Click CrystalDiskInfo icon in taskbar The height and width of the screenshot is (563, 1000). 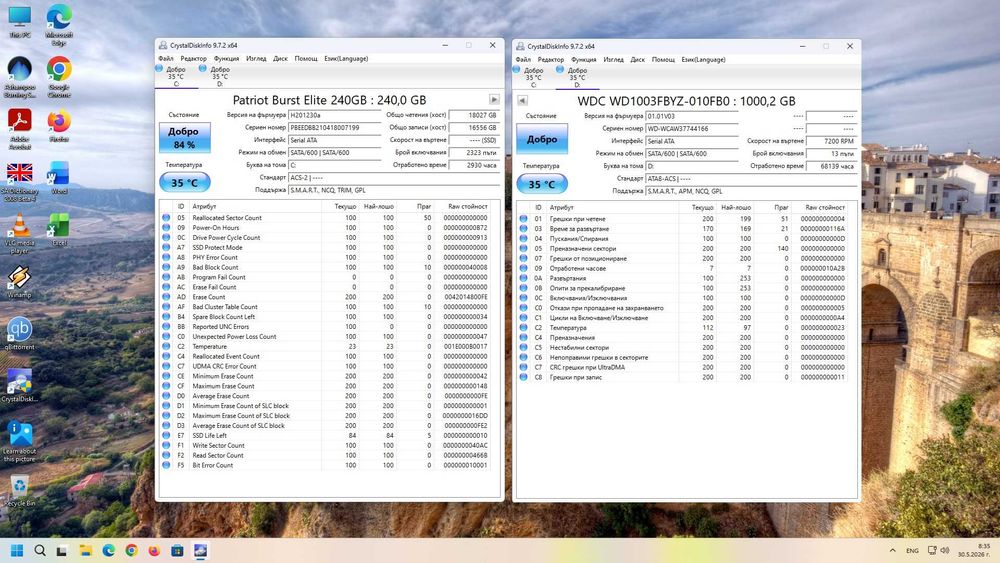[200, 550]
